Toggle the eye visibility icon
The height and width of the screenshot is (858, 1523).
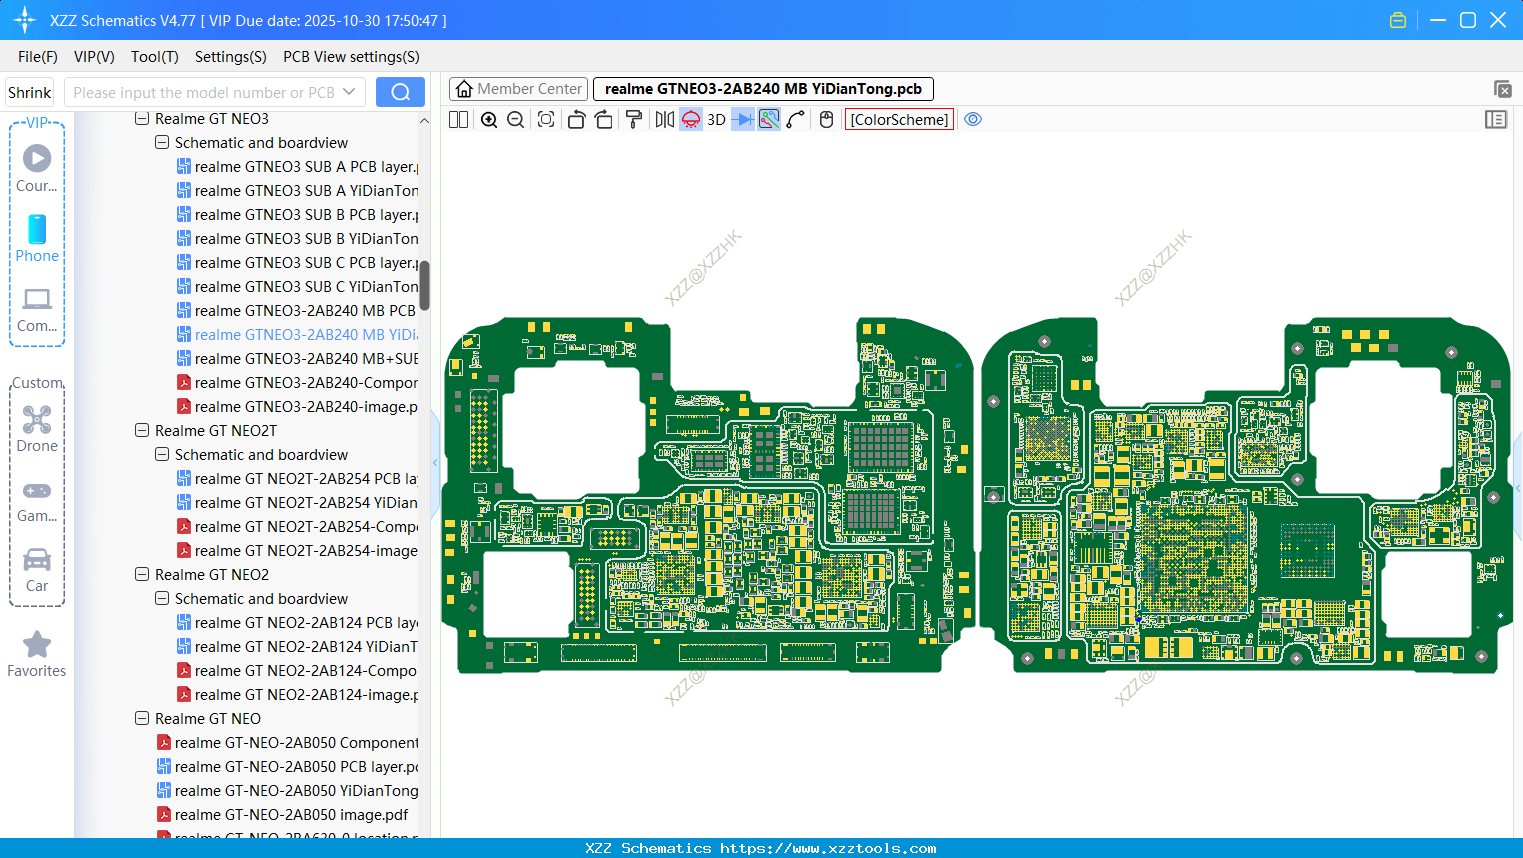coord(973,120)
